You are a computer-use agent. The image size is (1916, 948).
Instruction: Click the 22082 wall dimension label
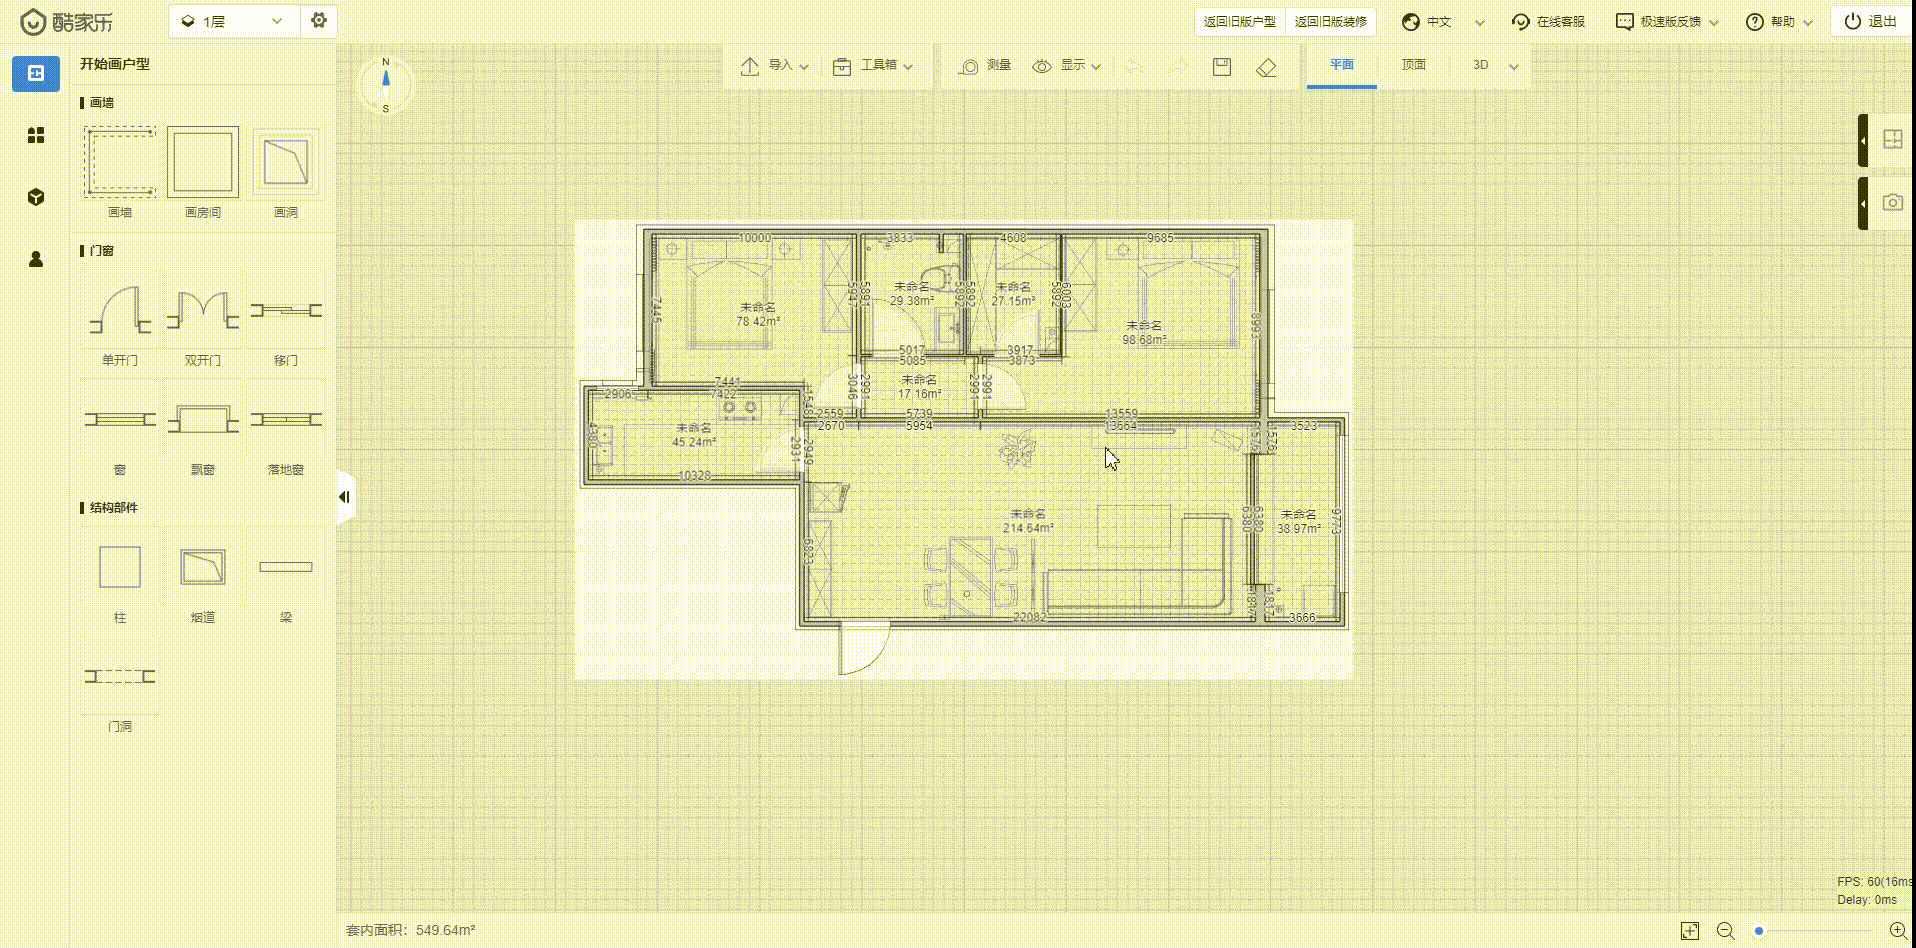point(1030,617)
